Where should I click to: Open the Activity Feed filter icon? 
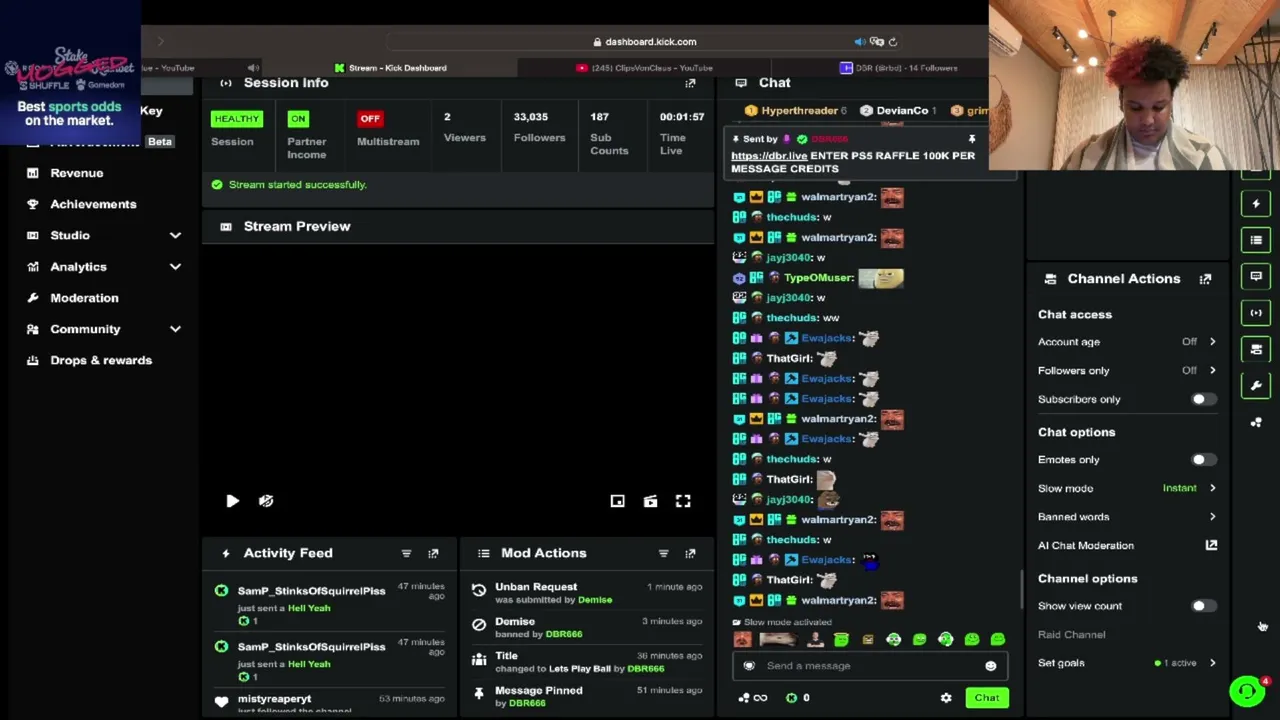click(406, 553)
